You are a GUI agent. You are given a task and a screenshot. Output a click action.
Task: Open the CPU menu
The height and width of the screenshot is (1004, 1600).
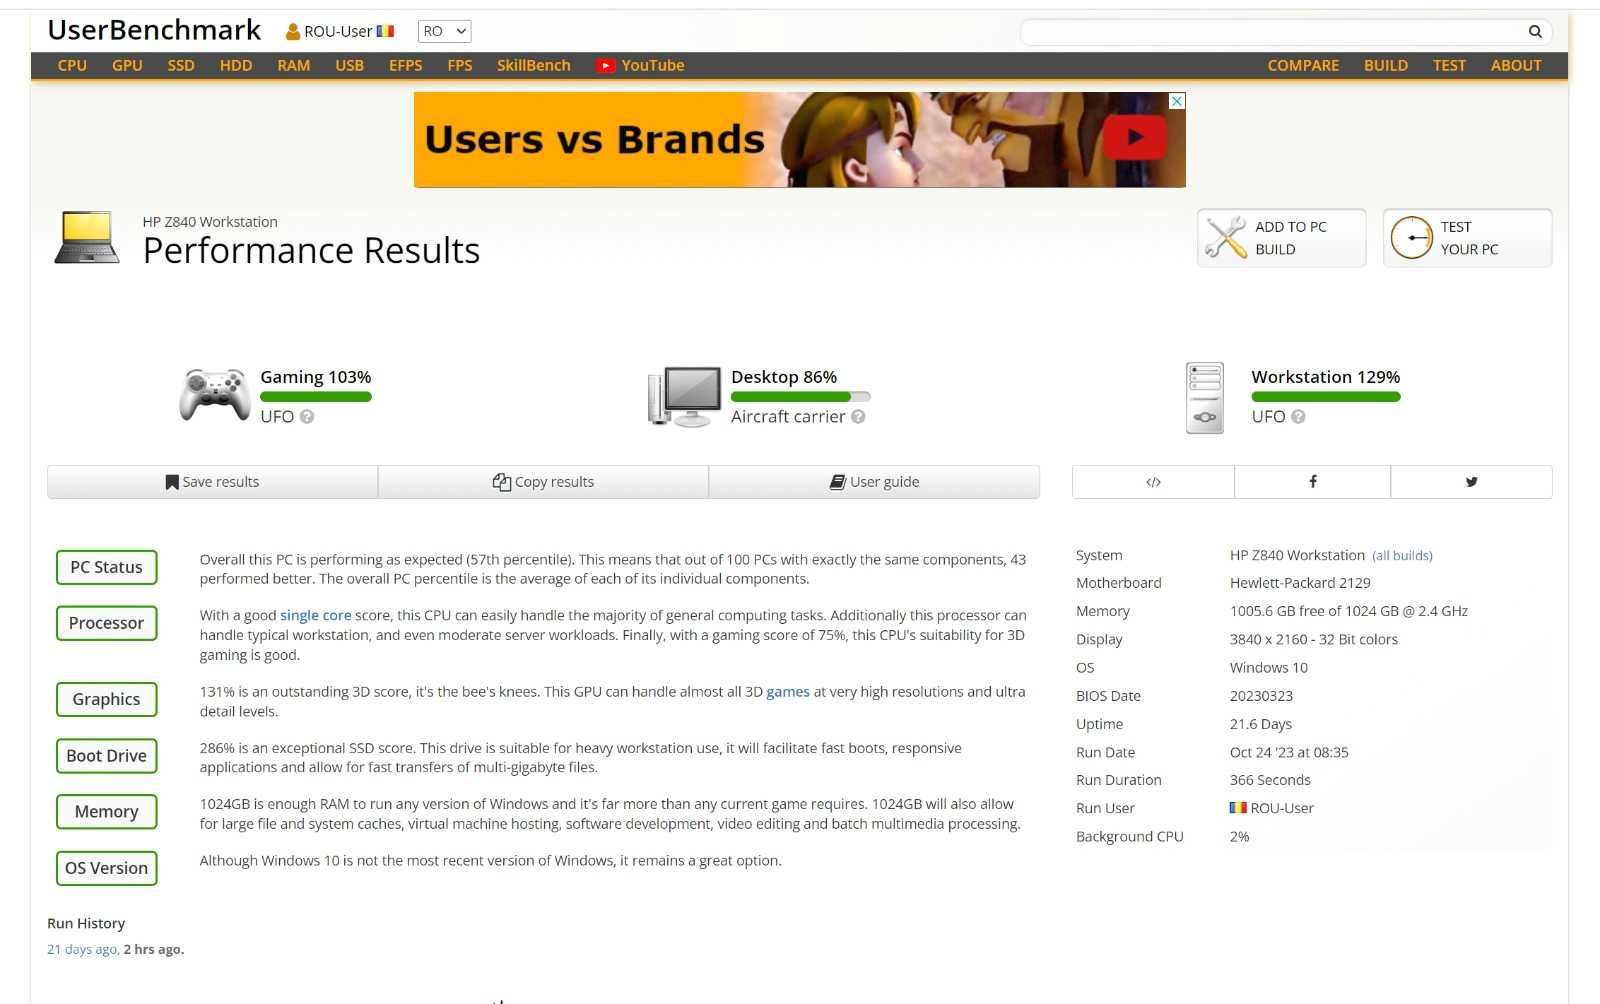click(72, 66)
